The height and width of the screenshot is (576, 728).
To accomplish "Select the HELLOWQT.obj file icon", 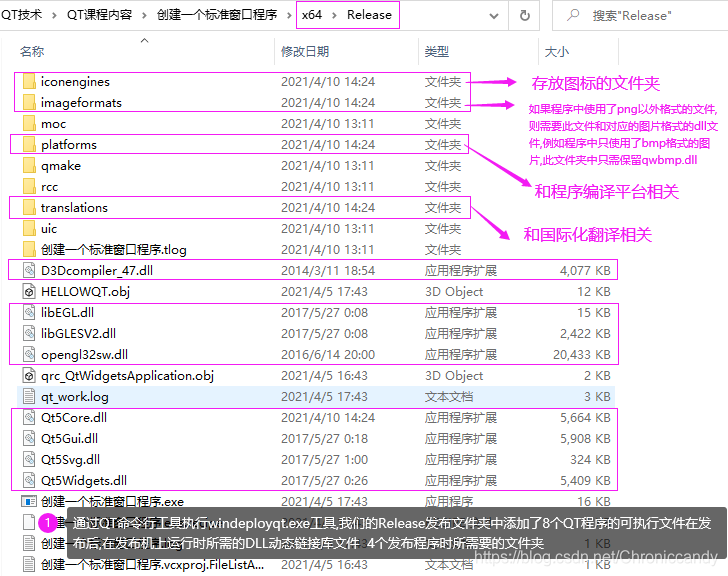I will [x=29, y=291].
